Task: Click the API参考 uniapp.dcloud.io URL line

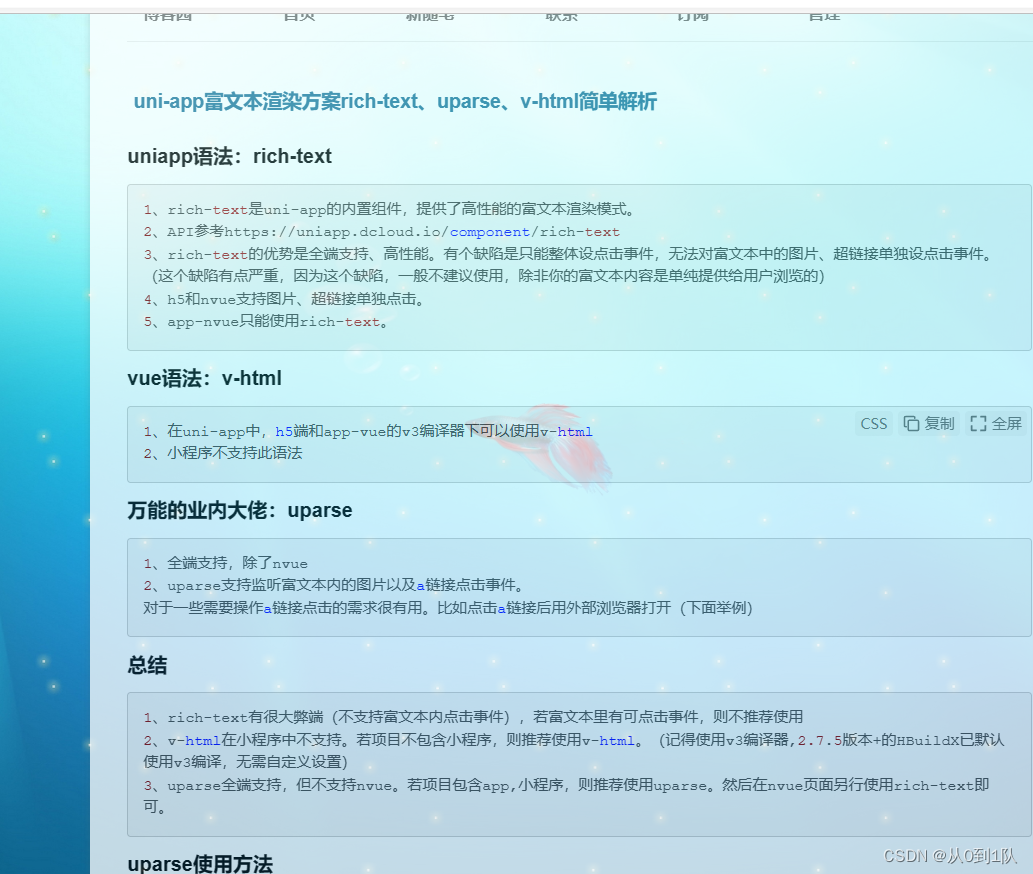Action: [x=382, y=232]
